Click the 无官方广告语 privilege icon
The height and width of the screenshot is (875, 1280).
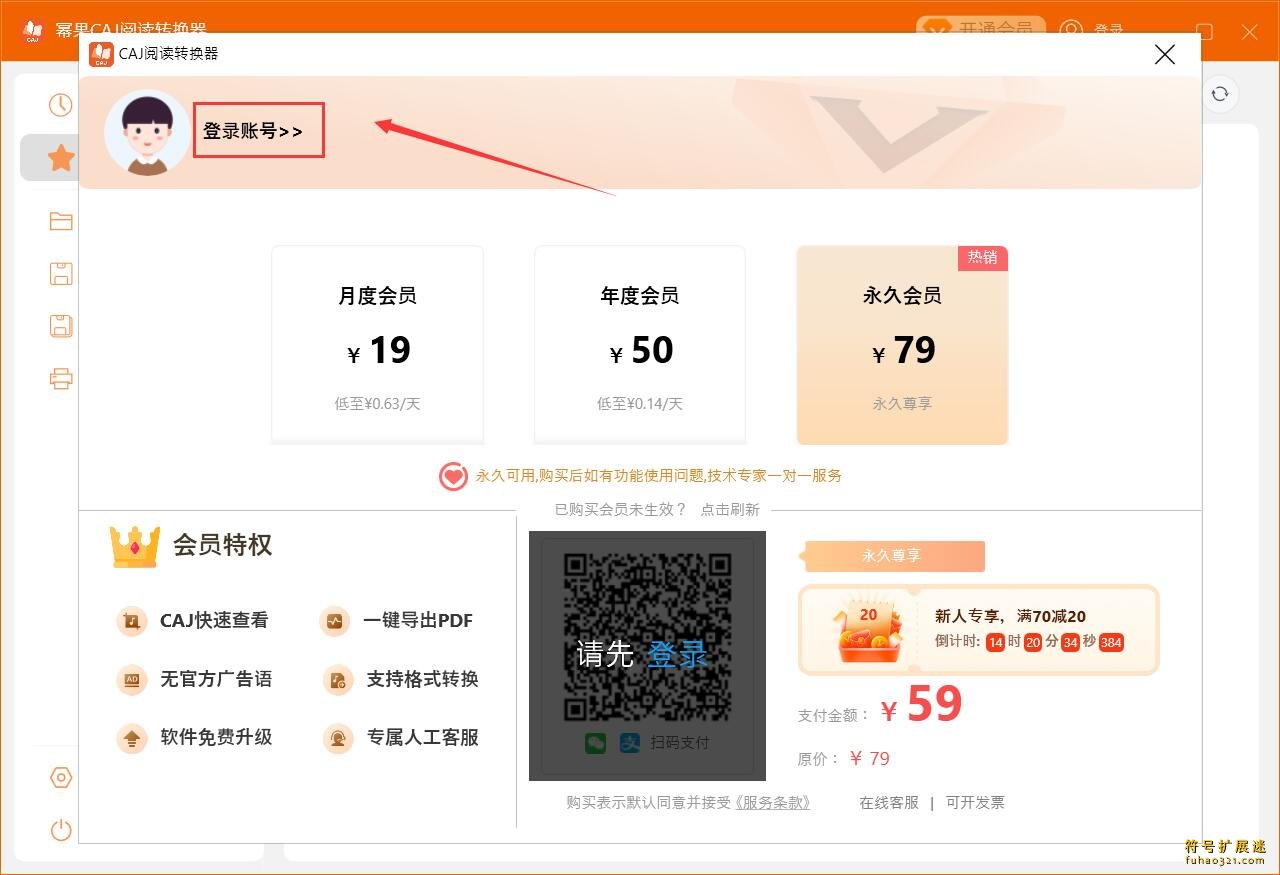132,680
